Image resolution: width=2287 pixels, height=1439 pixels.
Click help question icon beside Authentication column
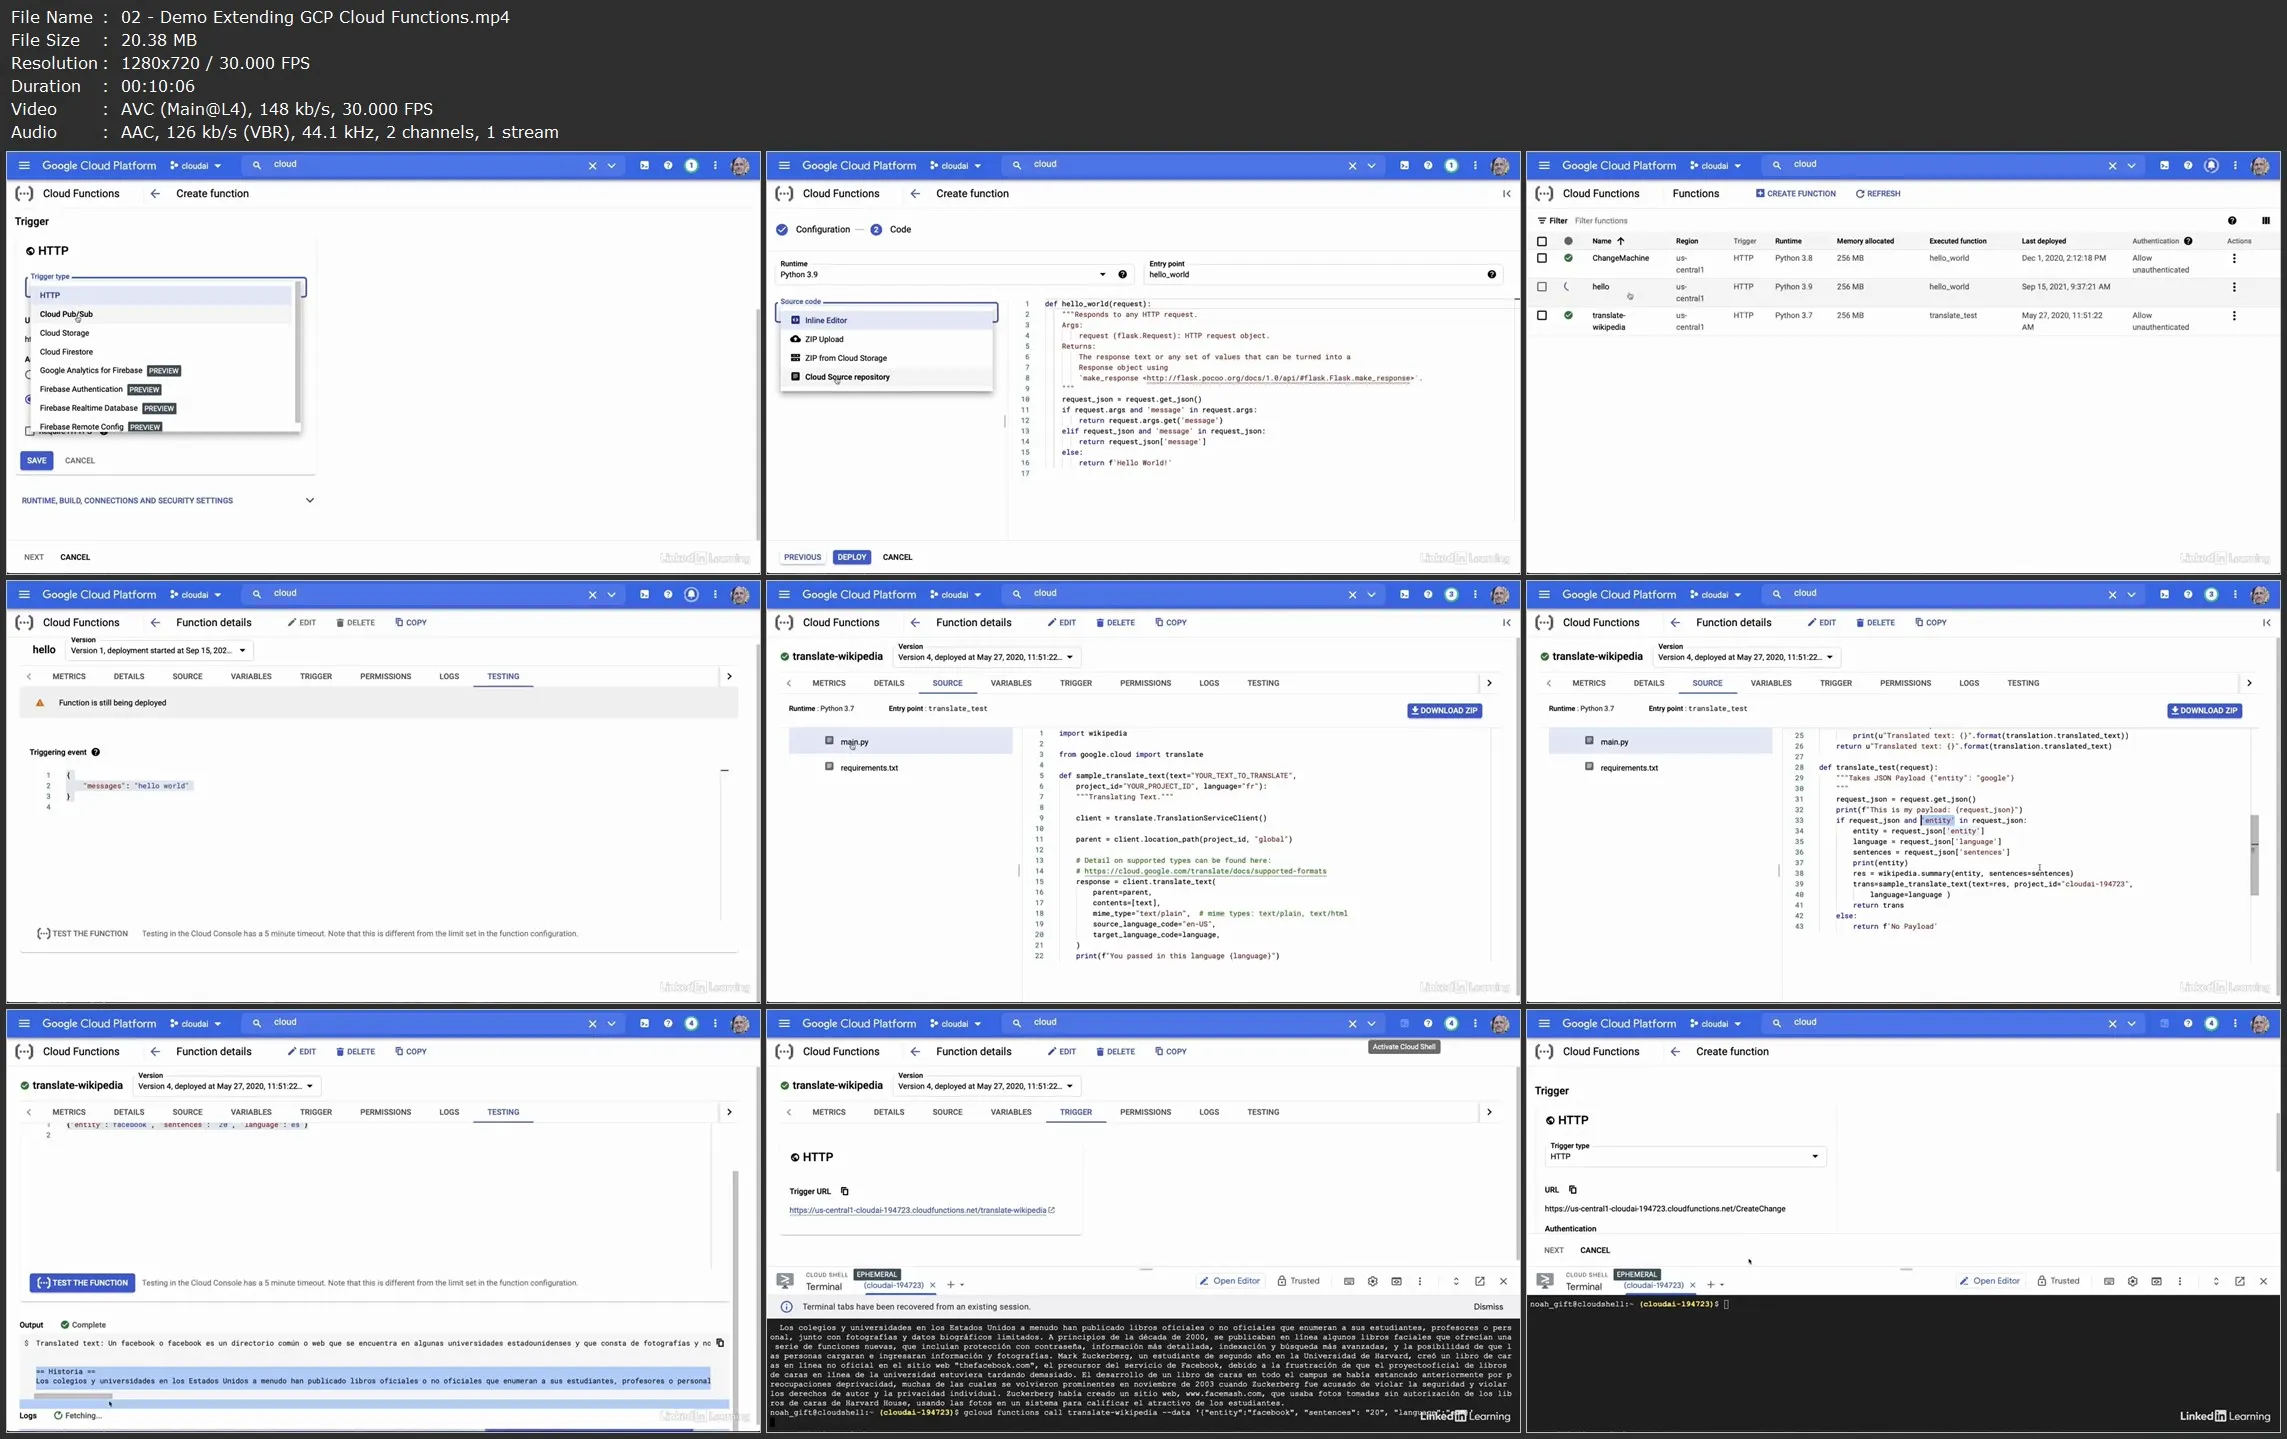coord(2188,241)
